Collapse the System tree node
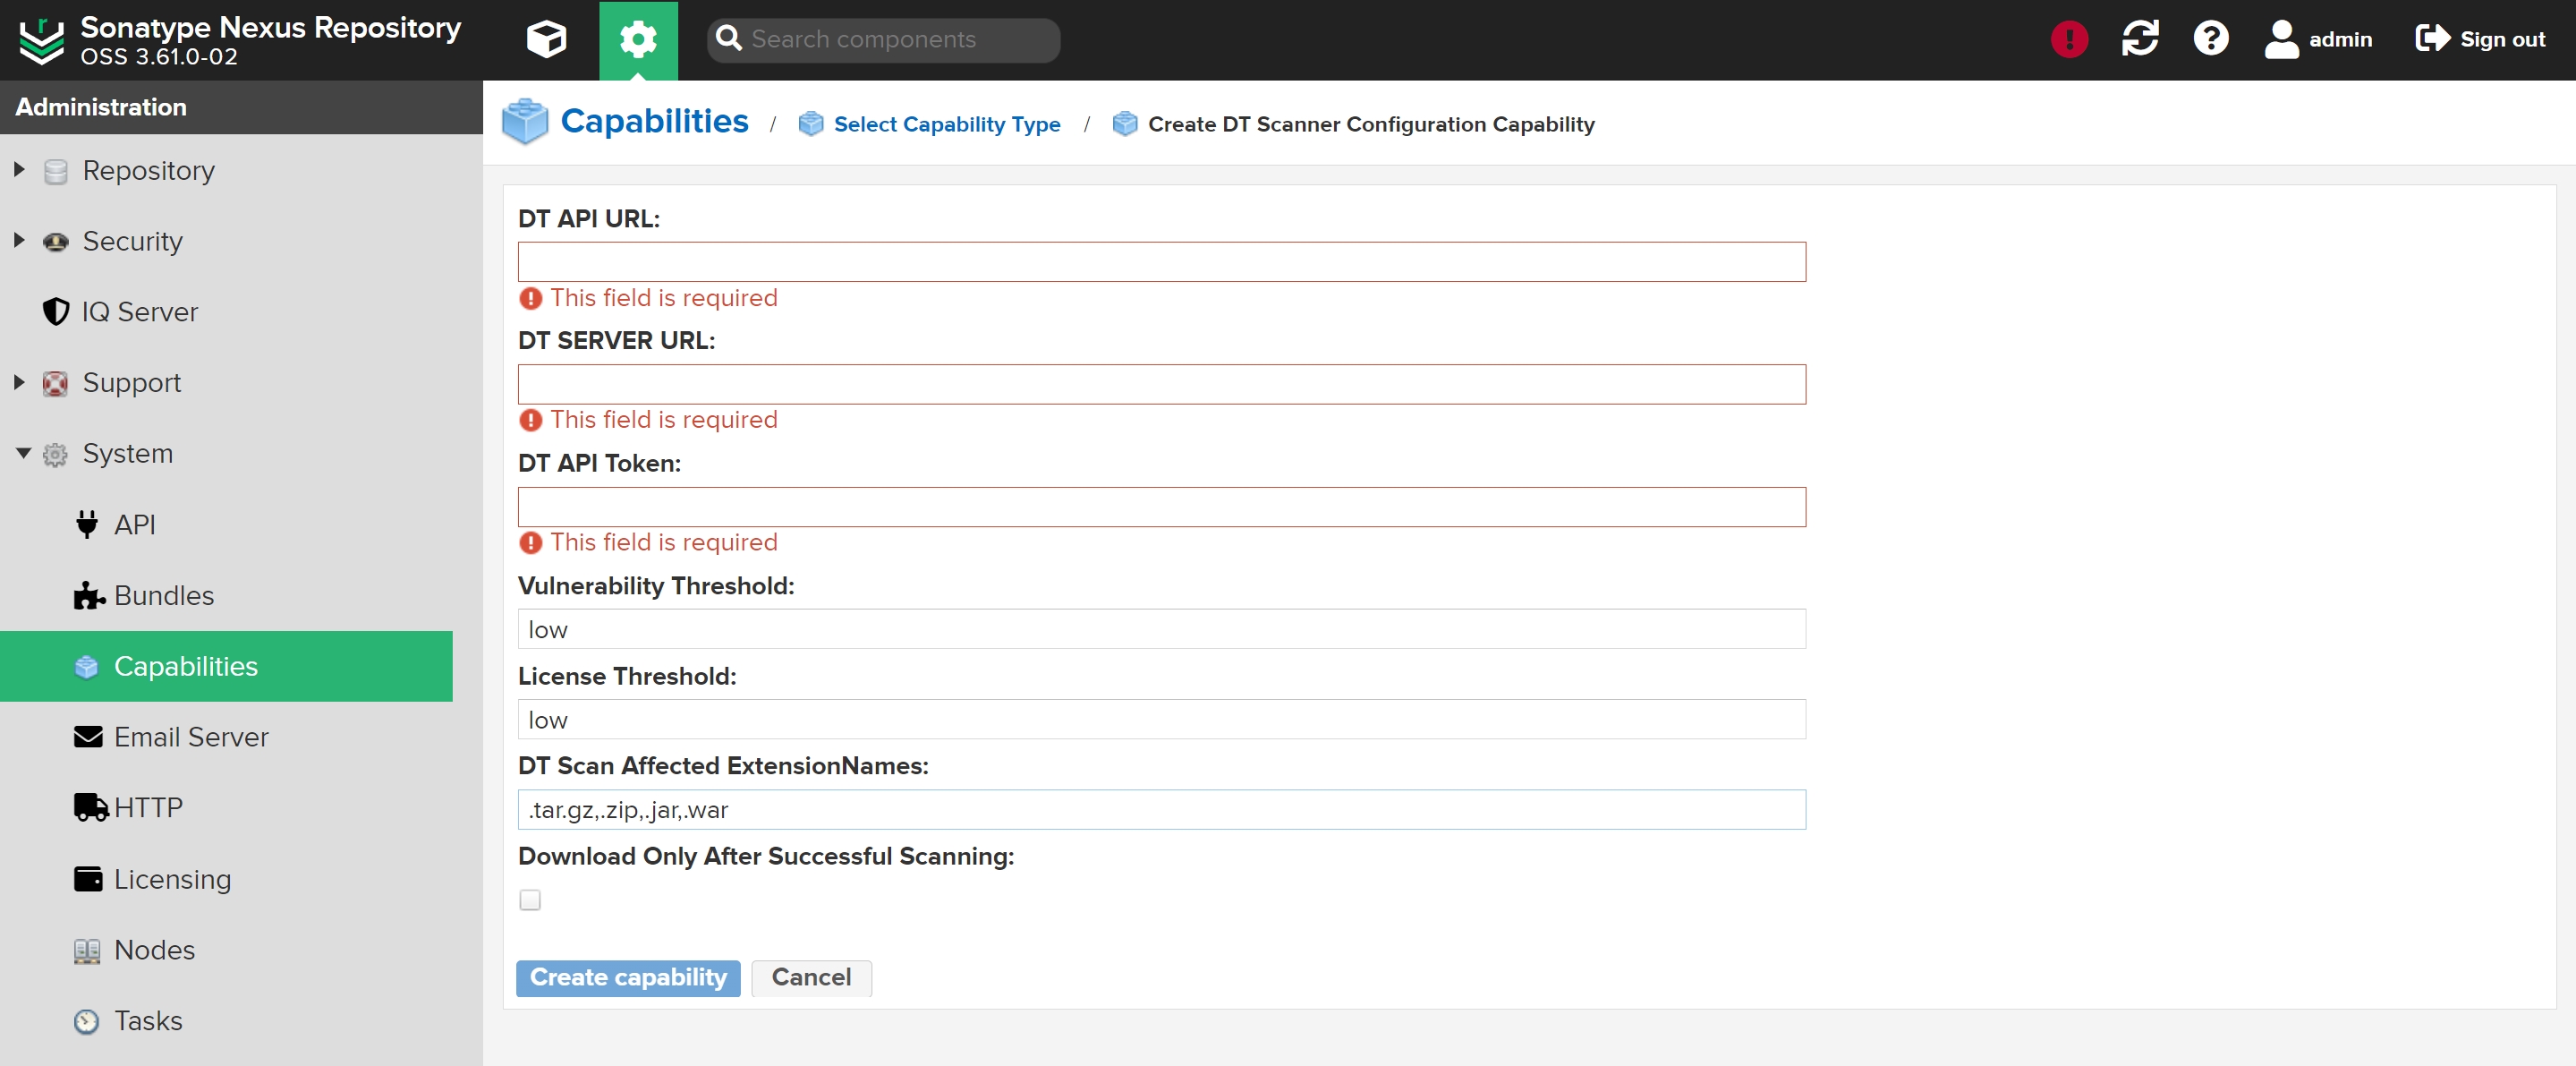This screenshot has height=1066, width=2576. 23,453
